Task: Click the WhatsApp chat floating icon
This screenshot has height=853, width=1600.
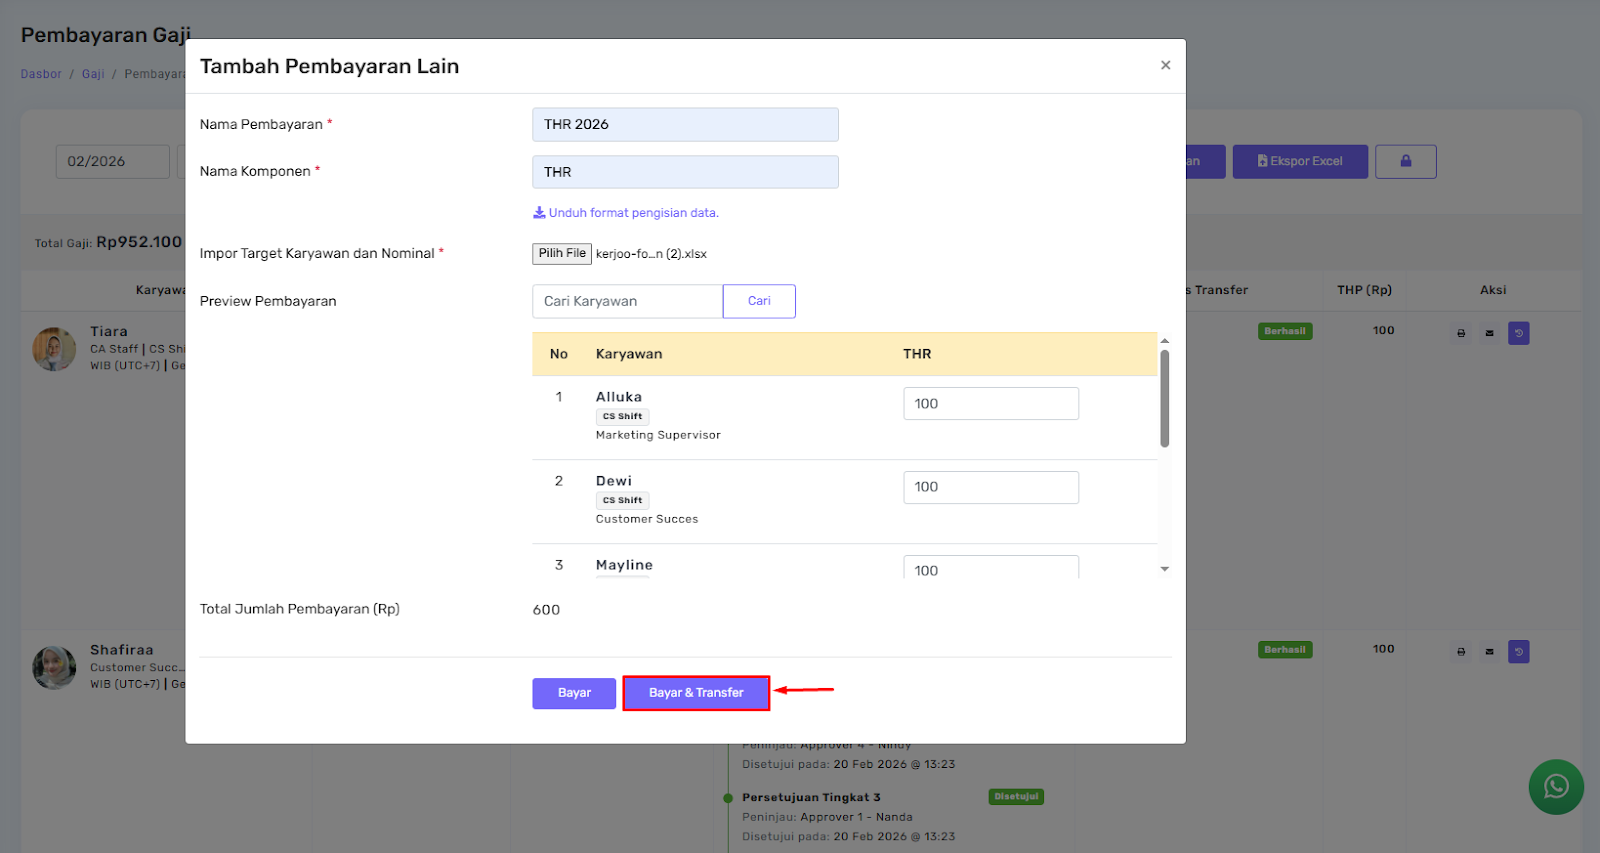Action: pos(1555,787)
